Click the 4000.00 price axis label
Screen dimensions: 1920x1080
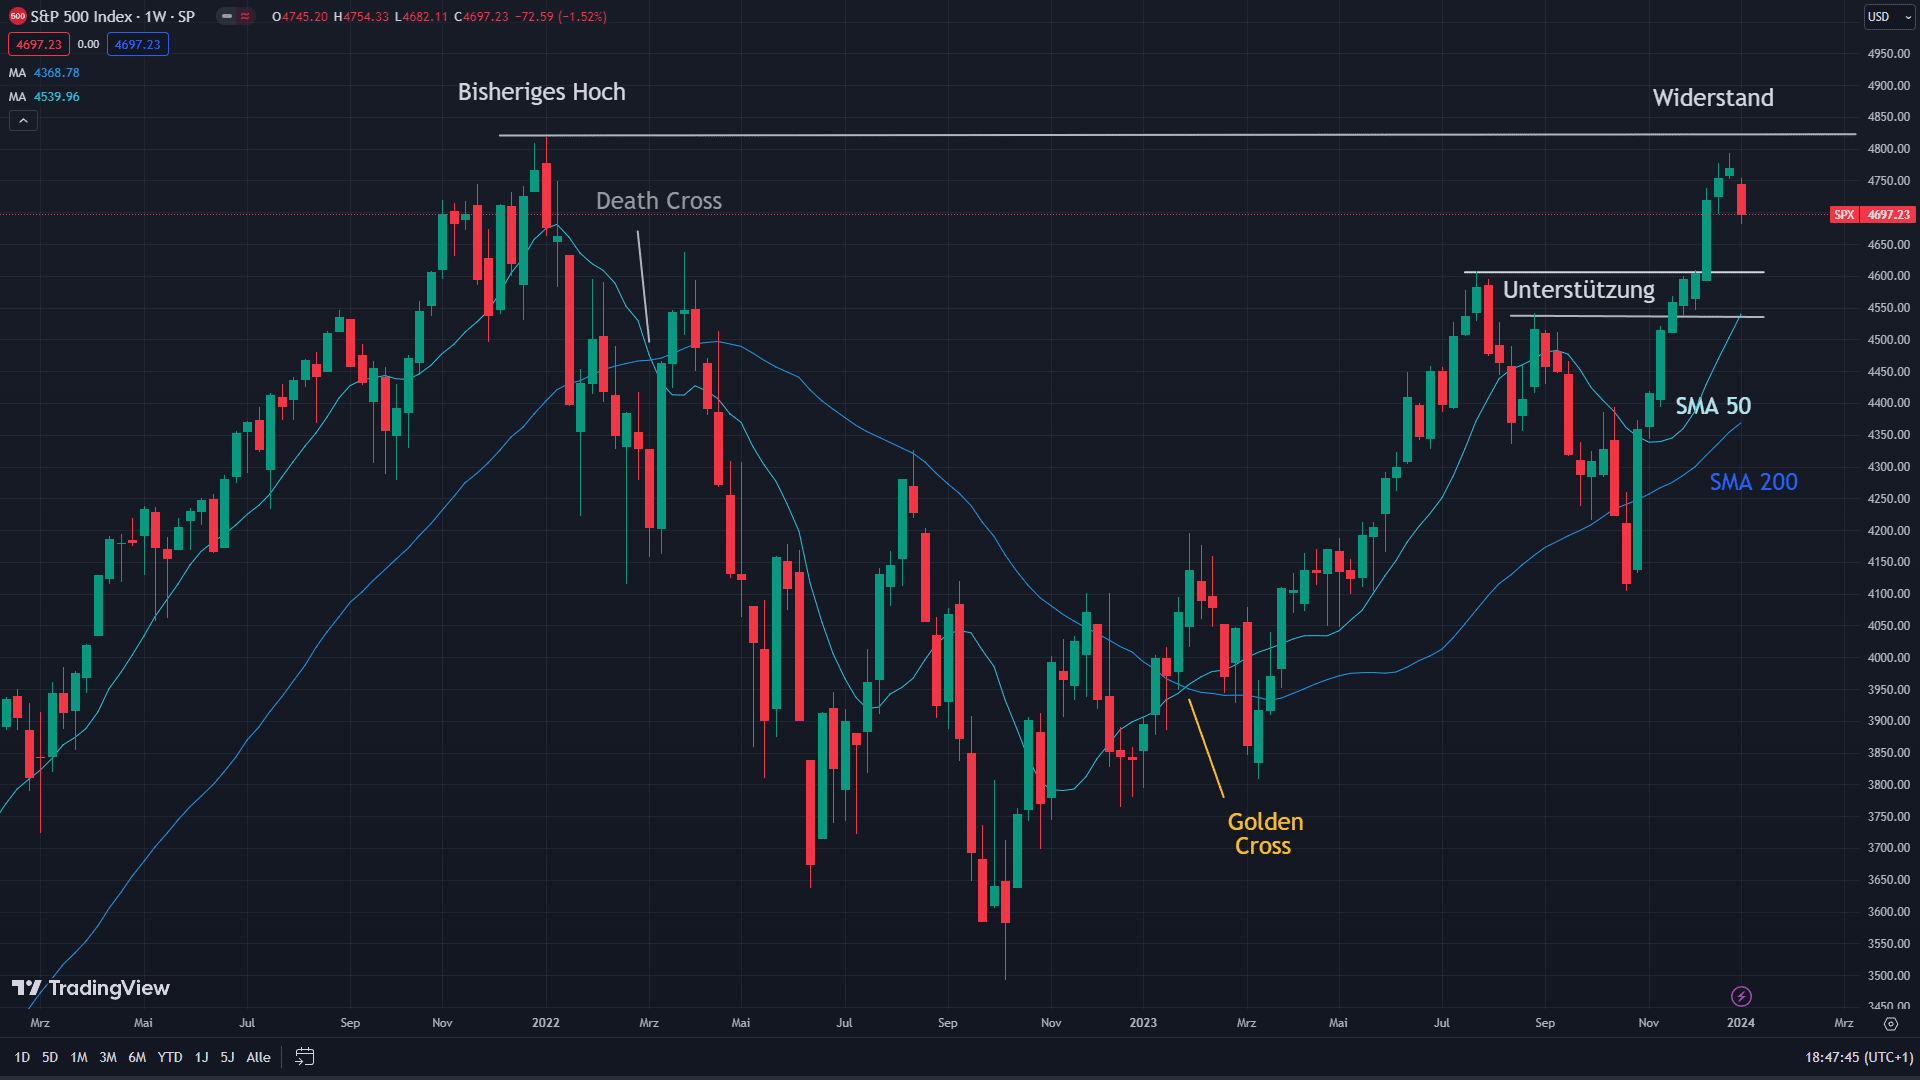point(1889,658)
